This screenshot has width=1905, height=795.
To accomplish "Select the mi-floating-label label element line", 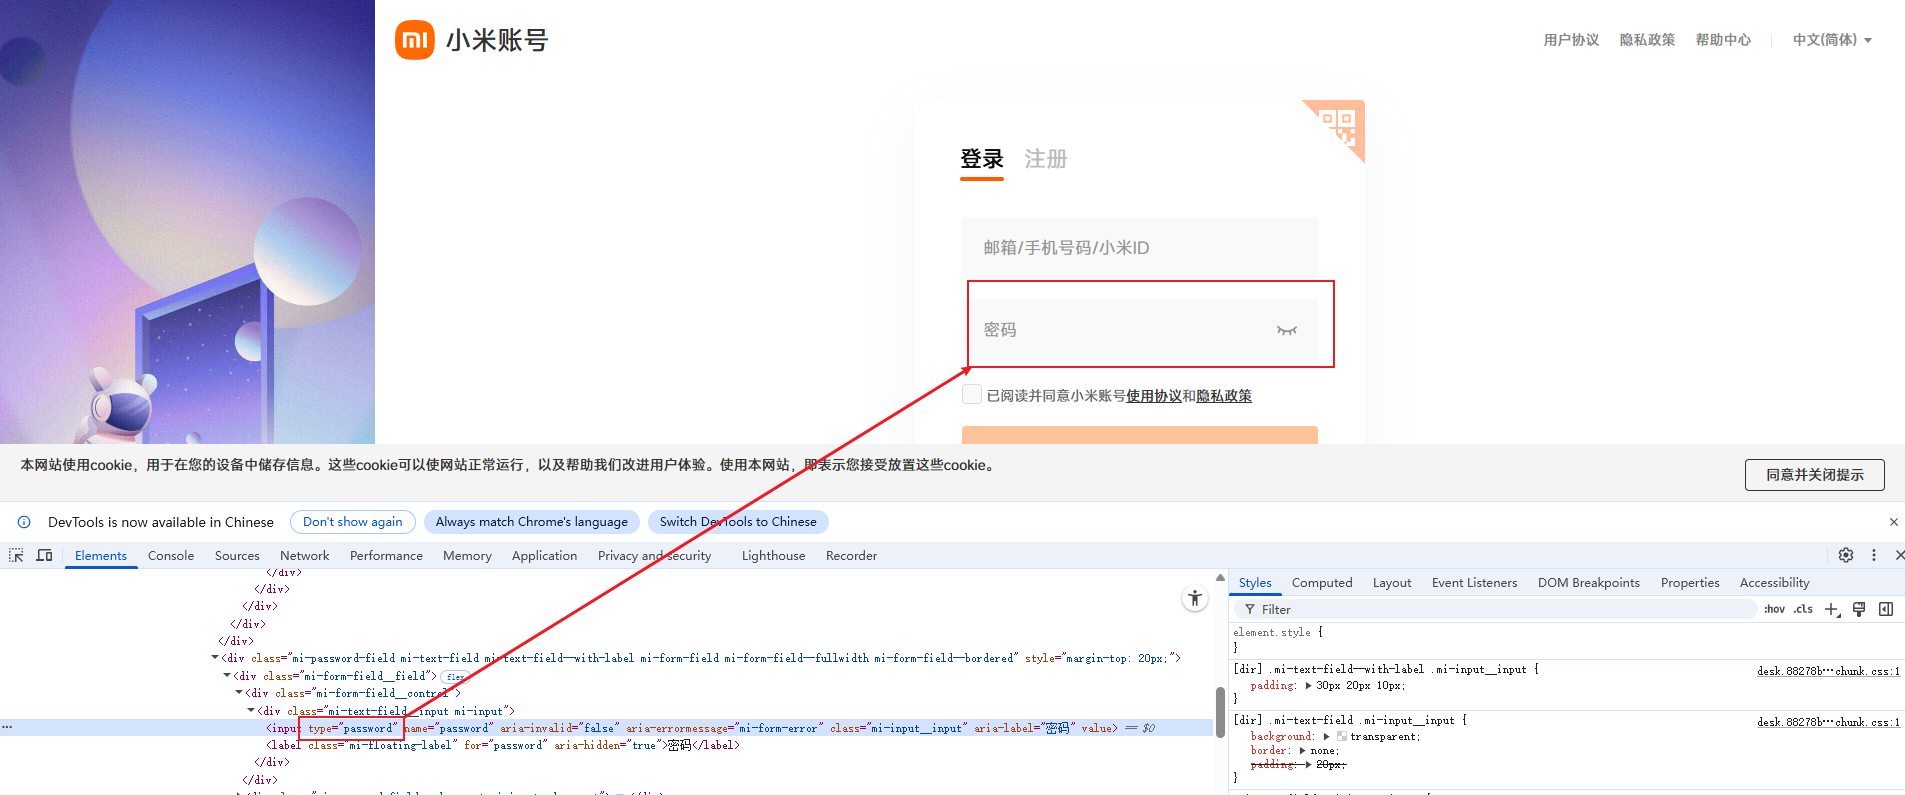I will point(503,745).
